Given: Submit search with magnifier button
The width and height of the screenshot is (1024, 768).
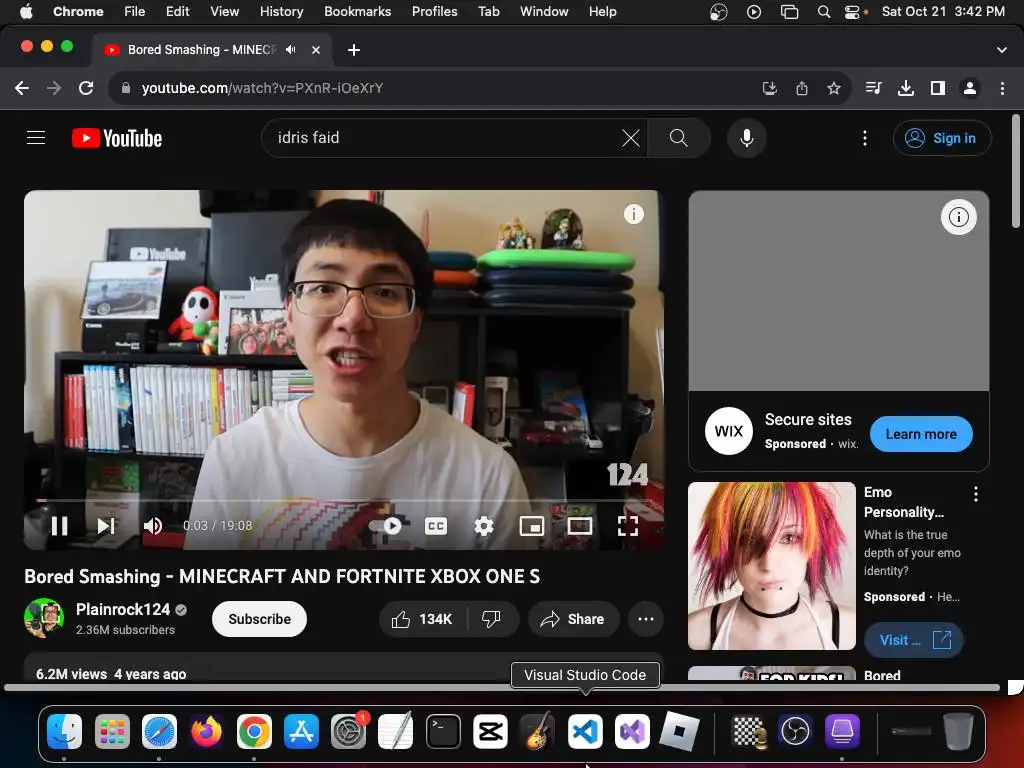Looking at the screenshot, I should click(679, 138).
